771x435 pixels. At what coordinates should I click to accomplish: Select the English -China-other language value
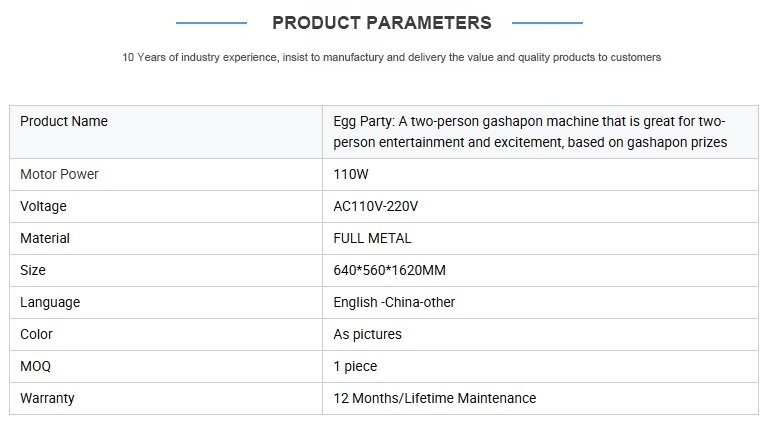click(x=394, y=303)
